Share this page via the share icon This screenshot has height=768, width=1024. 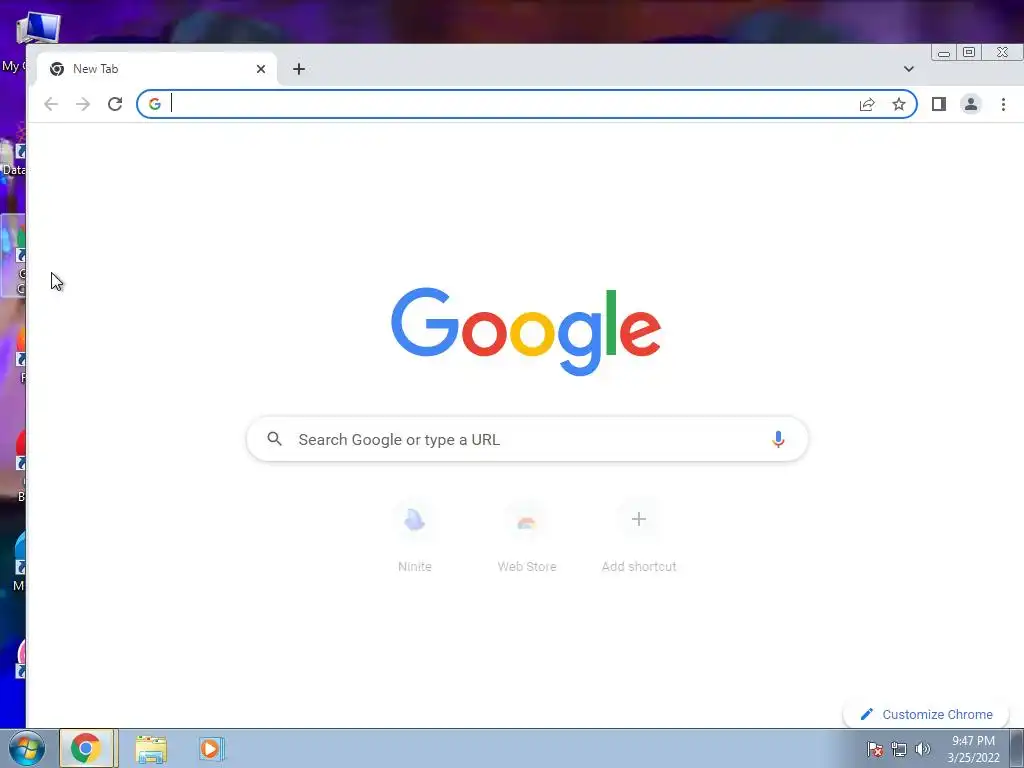click(x=867, y=104)
